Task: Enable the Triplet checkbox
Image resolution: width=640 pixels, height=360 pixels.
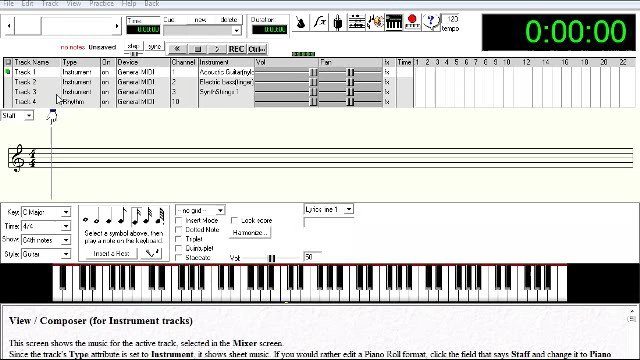Action: tap(178, 239)
